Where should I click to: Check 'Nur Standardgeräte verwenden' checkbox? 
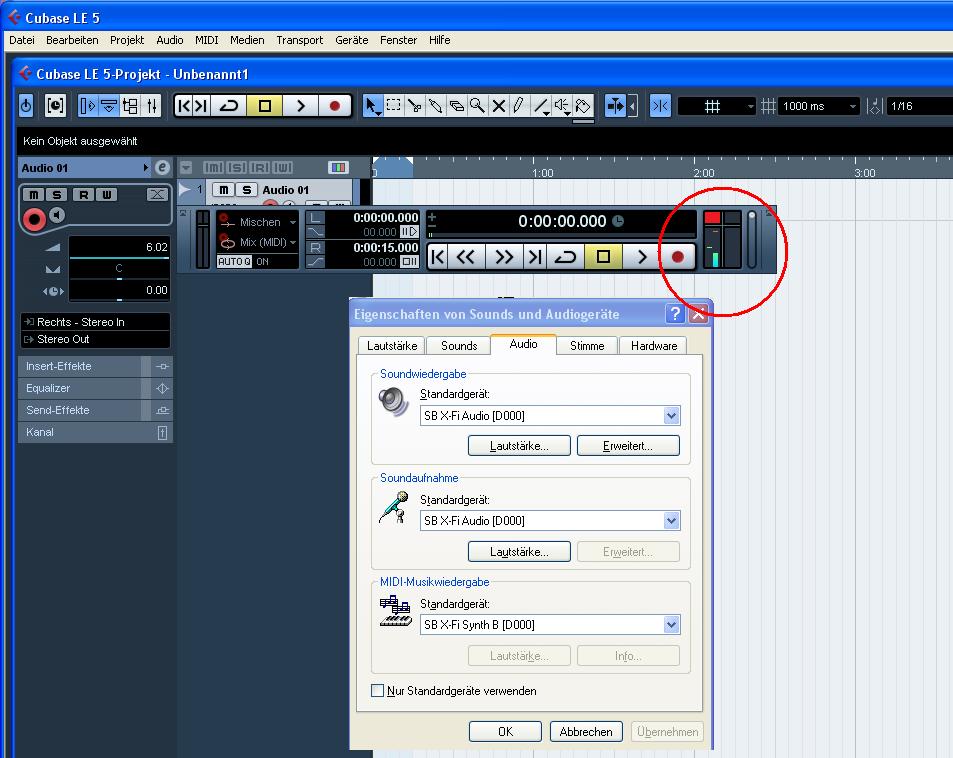[x=377, y=691]
